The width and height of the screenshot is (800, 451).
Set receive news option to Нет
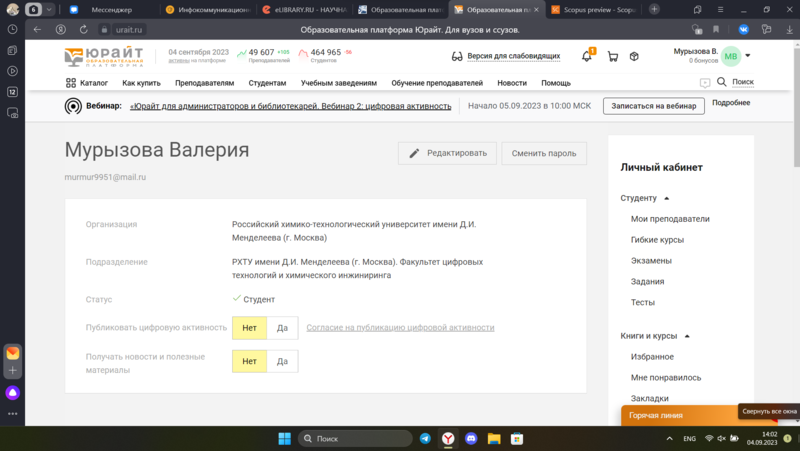[x=249, y=361]
